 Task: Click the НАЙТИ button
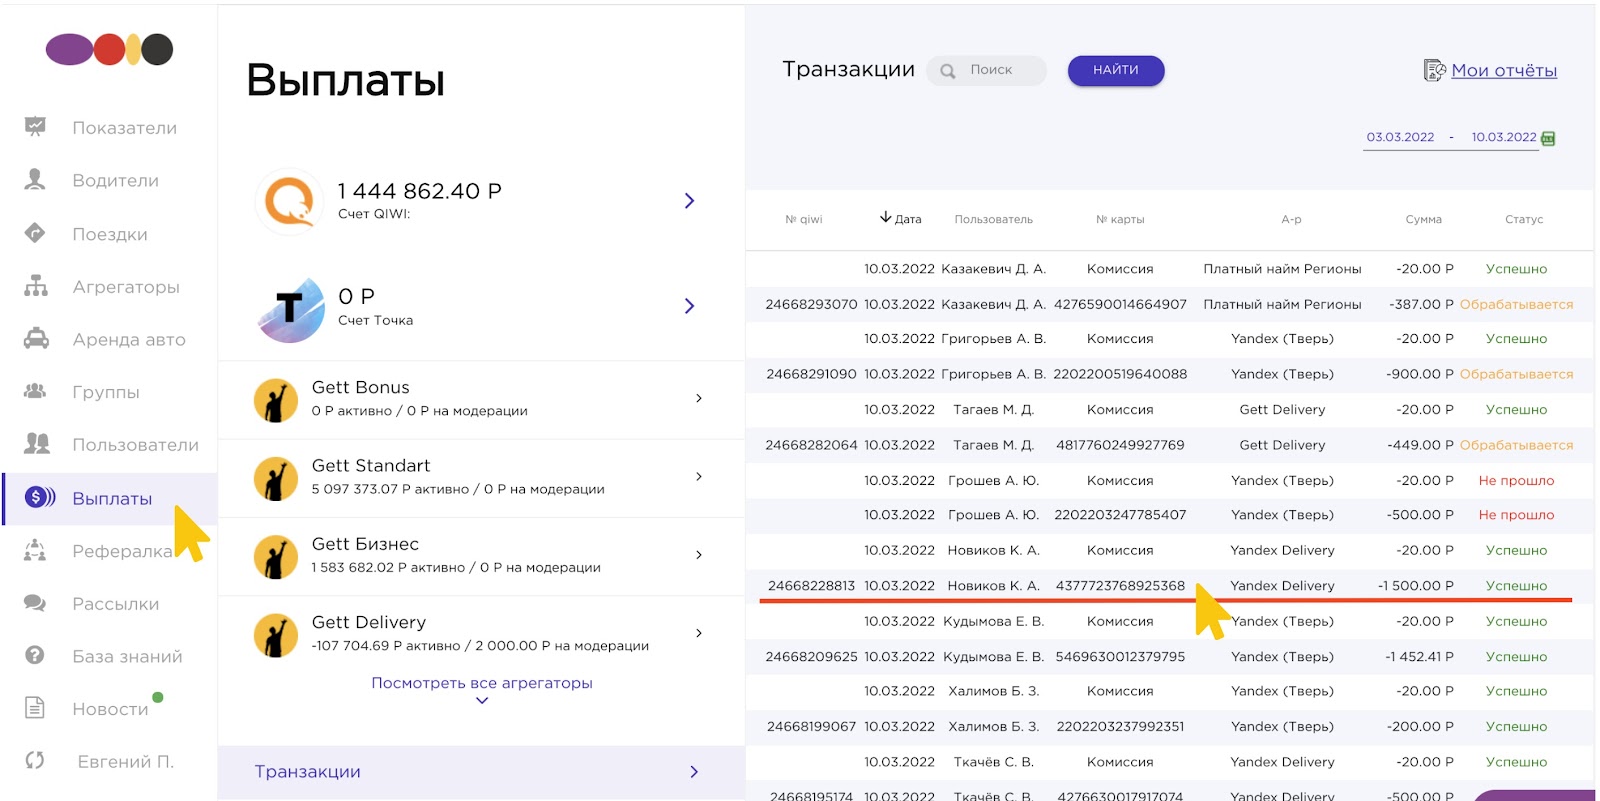click(x=1116, y=70)
